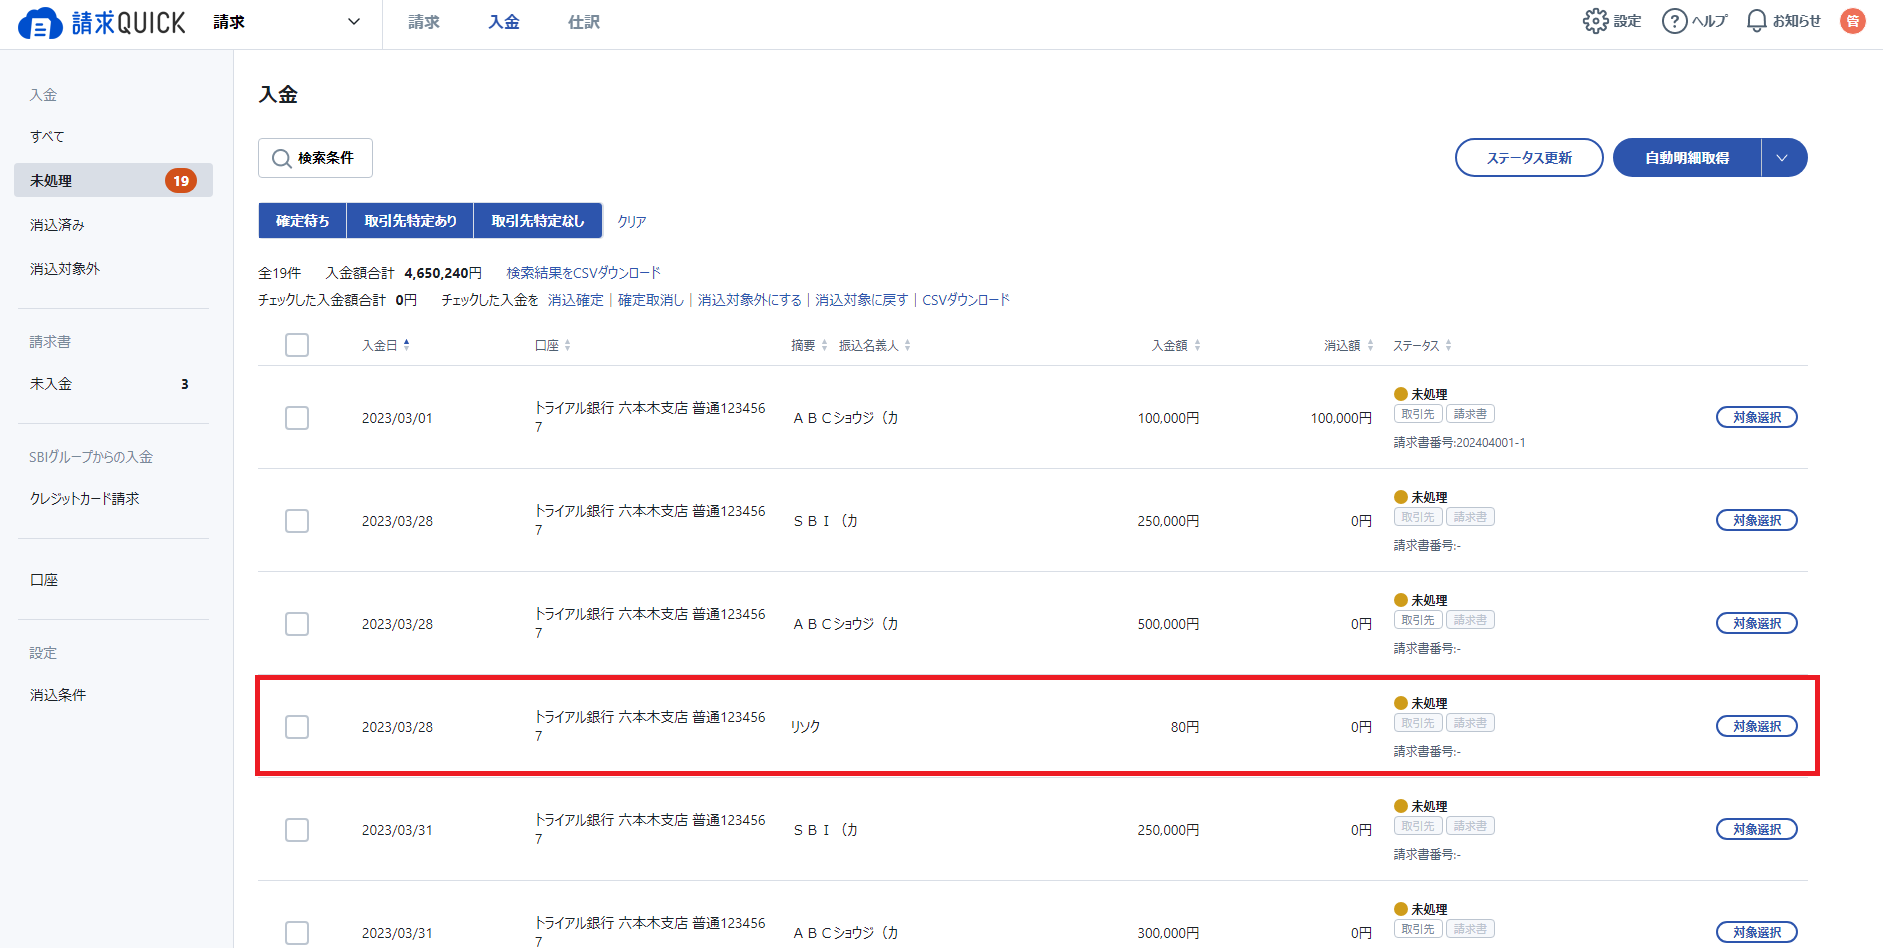Click the CSVダウンロード link for checked items
Screen dimensions: 1883x948
966,300
